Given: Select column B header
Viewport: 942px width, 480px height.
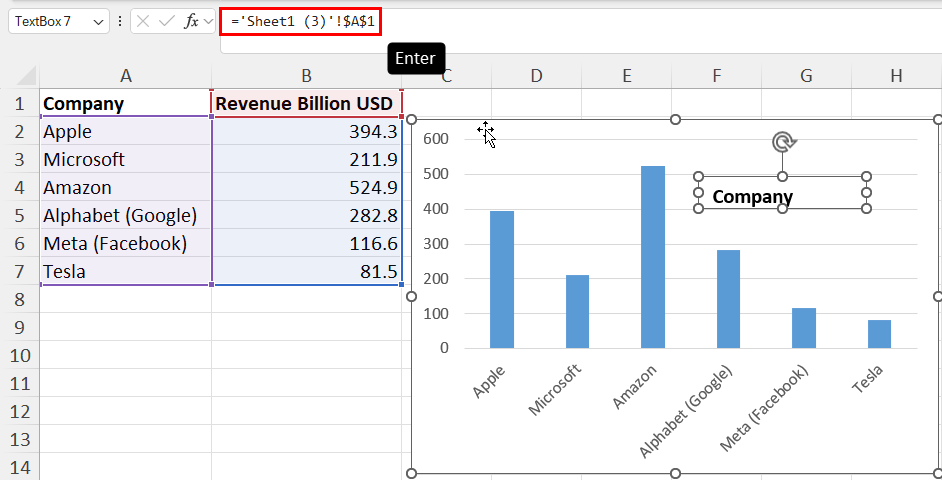Looking at the screenshot, I should (x=306, y=76).
